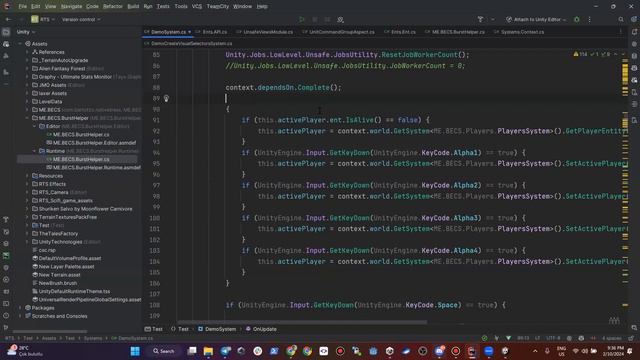The width and height of the screenshot is (640, 360).
Task: Open Chrome from the taskbar
Action: tap(307, 351)
